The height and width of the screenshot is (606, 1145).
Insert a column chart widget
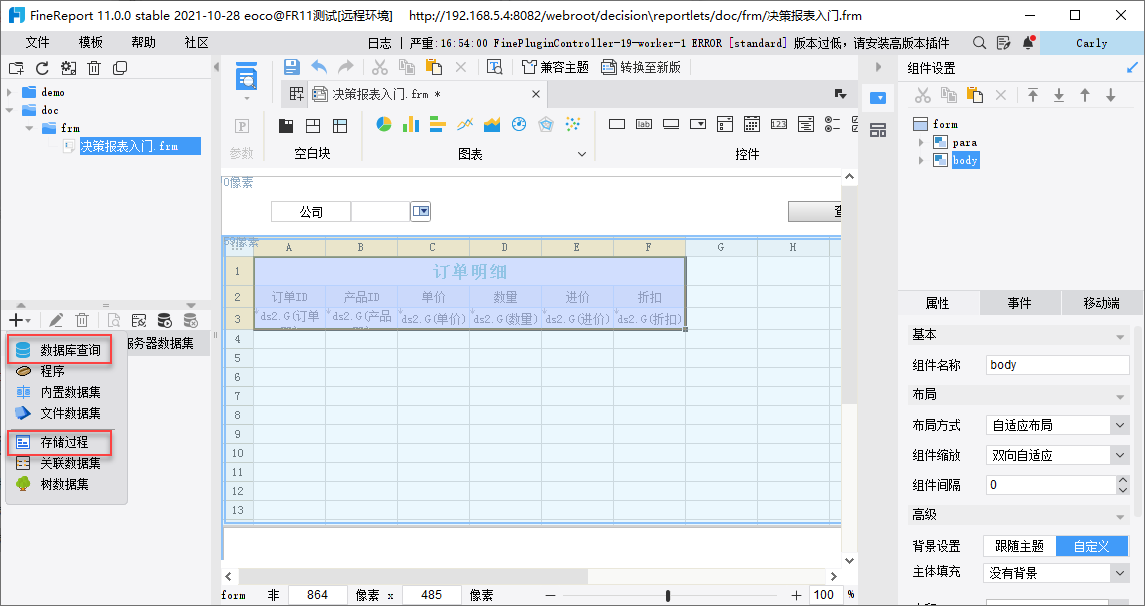pos(411,125)
